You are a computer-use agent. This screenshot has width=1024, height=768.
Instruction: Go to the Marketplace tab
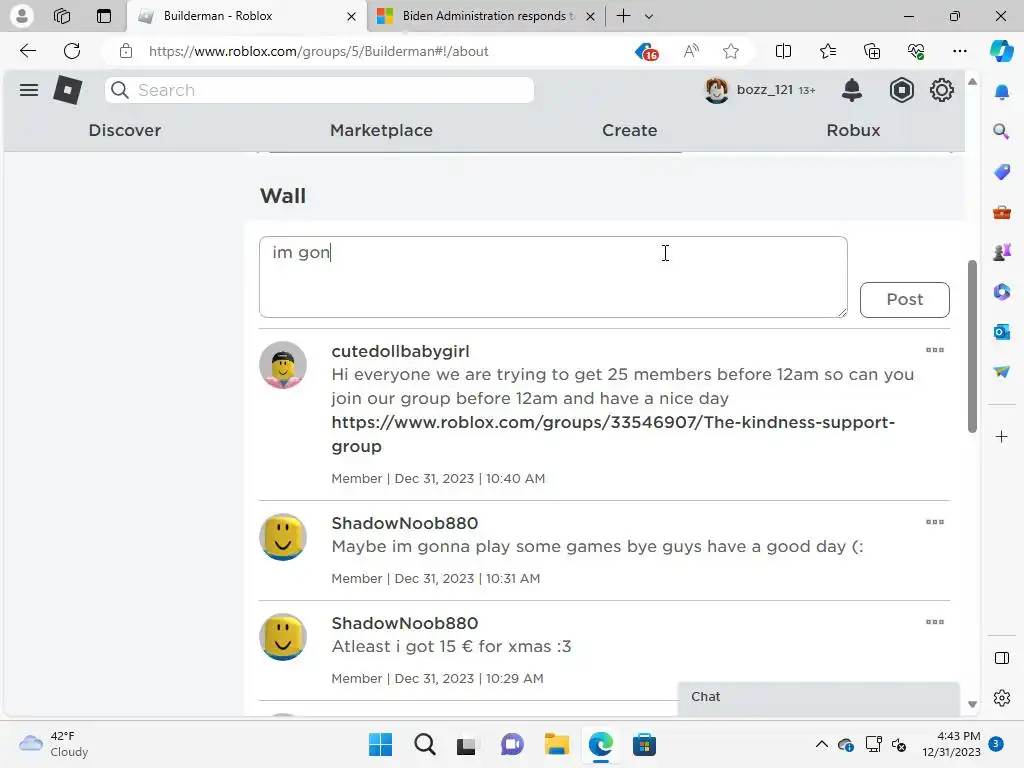tap(381, 130)
